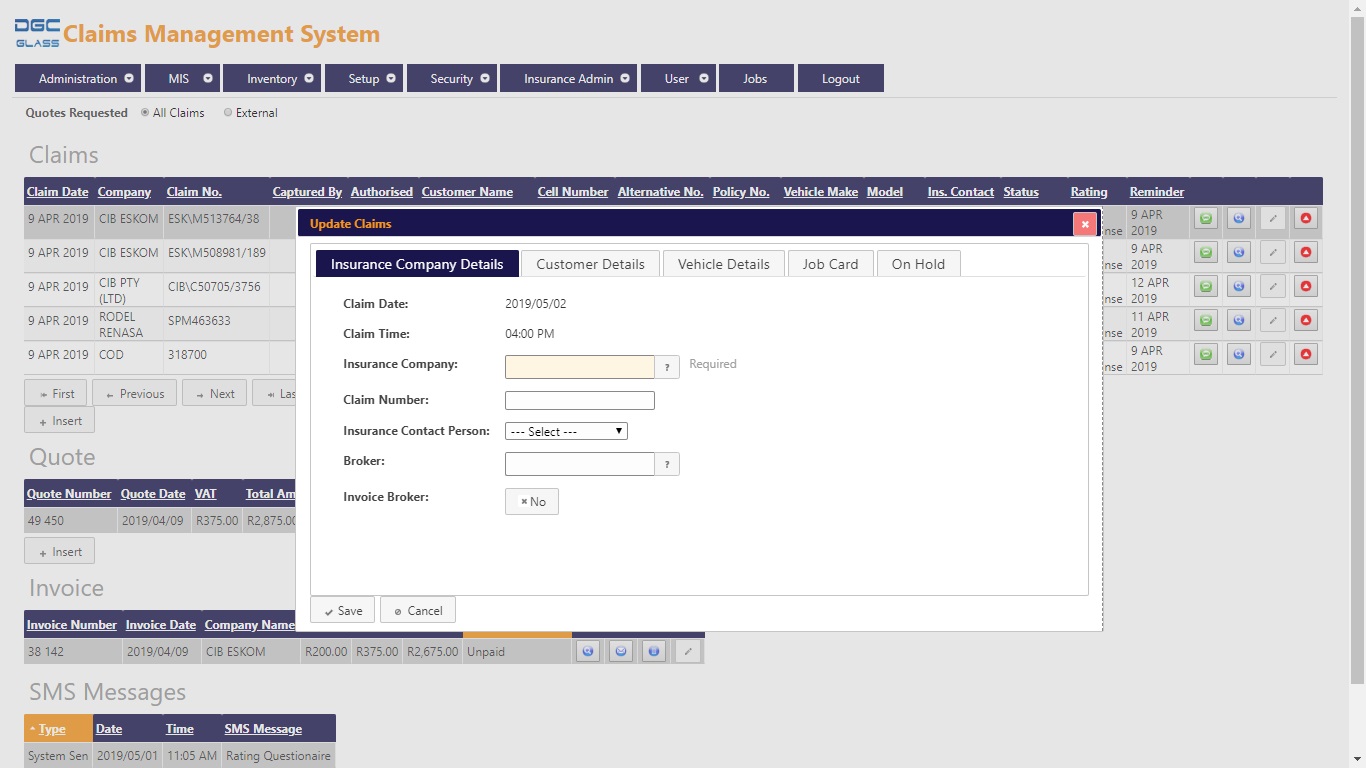Click the Save button in Update Claims

tap(342, 609)
